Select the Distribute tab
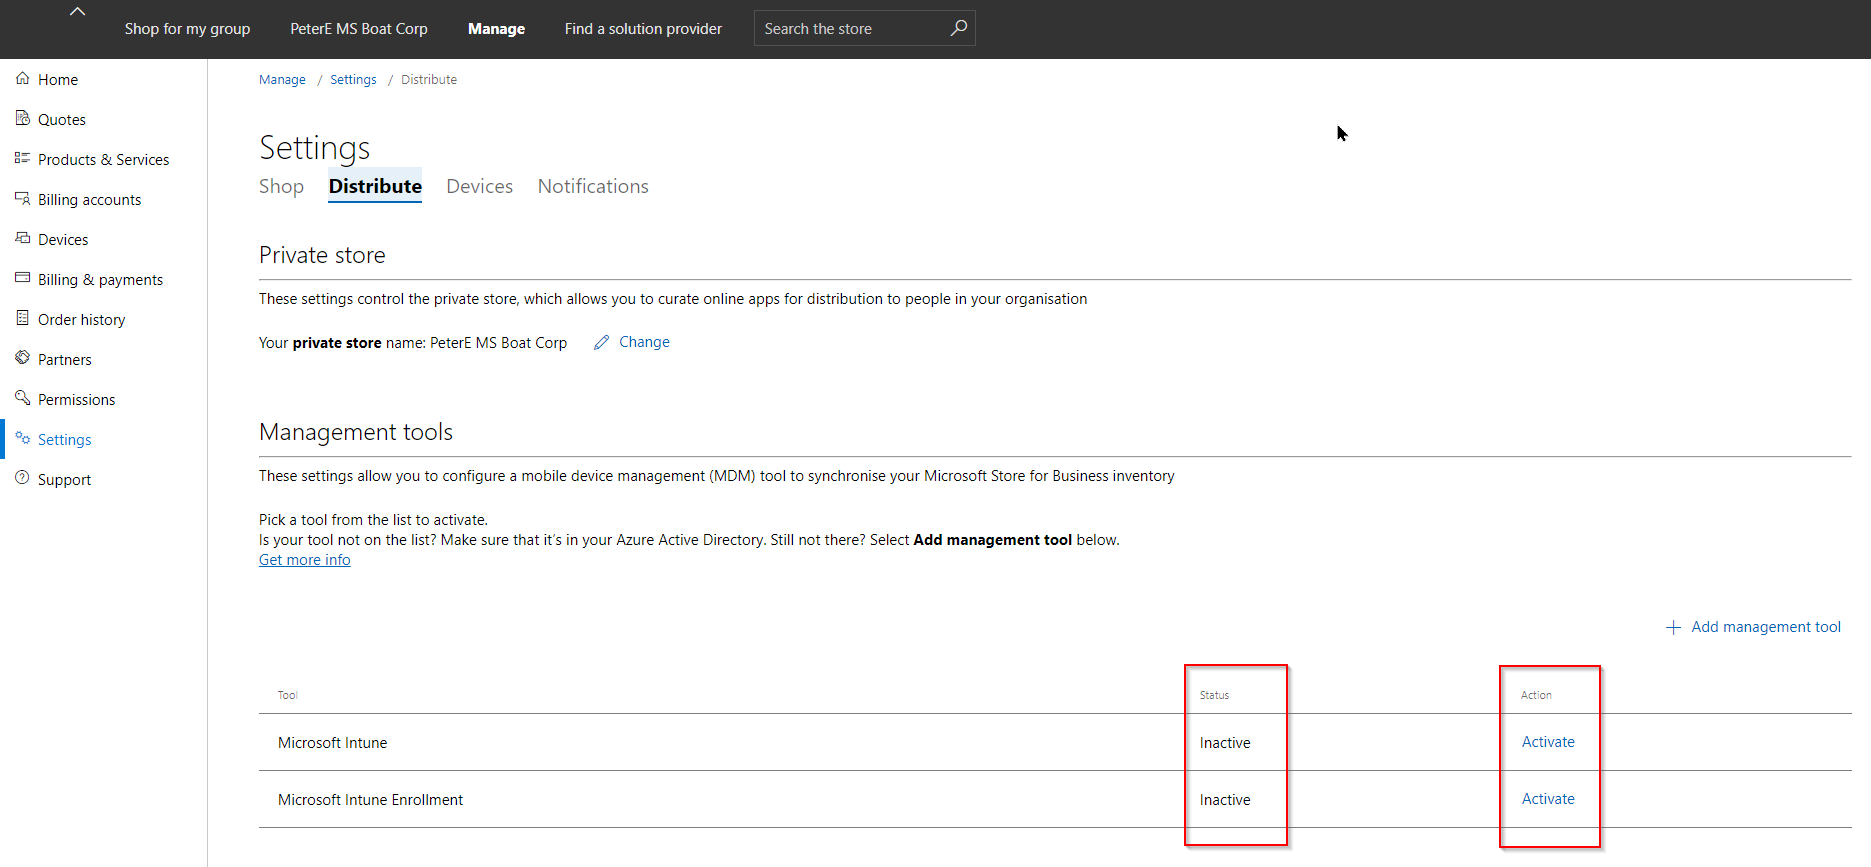Screen dimensions: 1871x867 click(375, 186)
